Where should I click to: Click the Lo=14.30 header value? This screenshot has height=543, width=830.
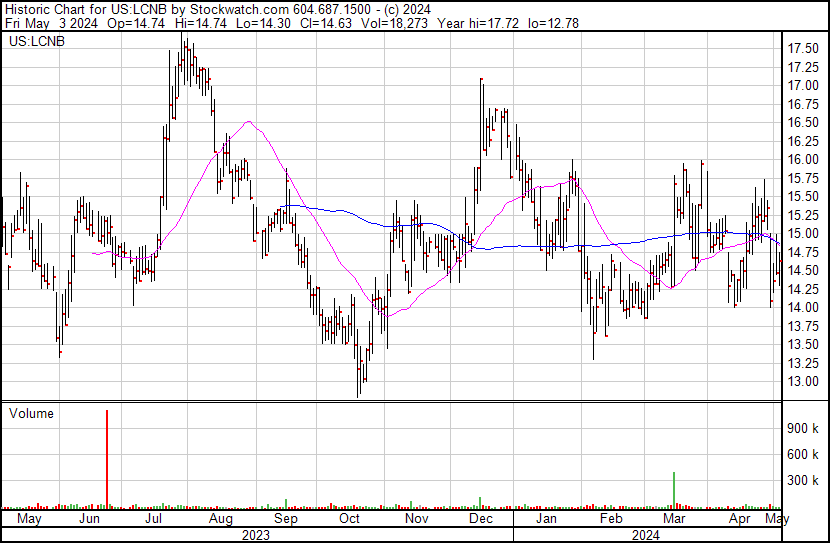[264, 23]
